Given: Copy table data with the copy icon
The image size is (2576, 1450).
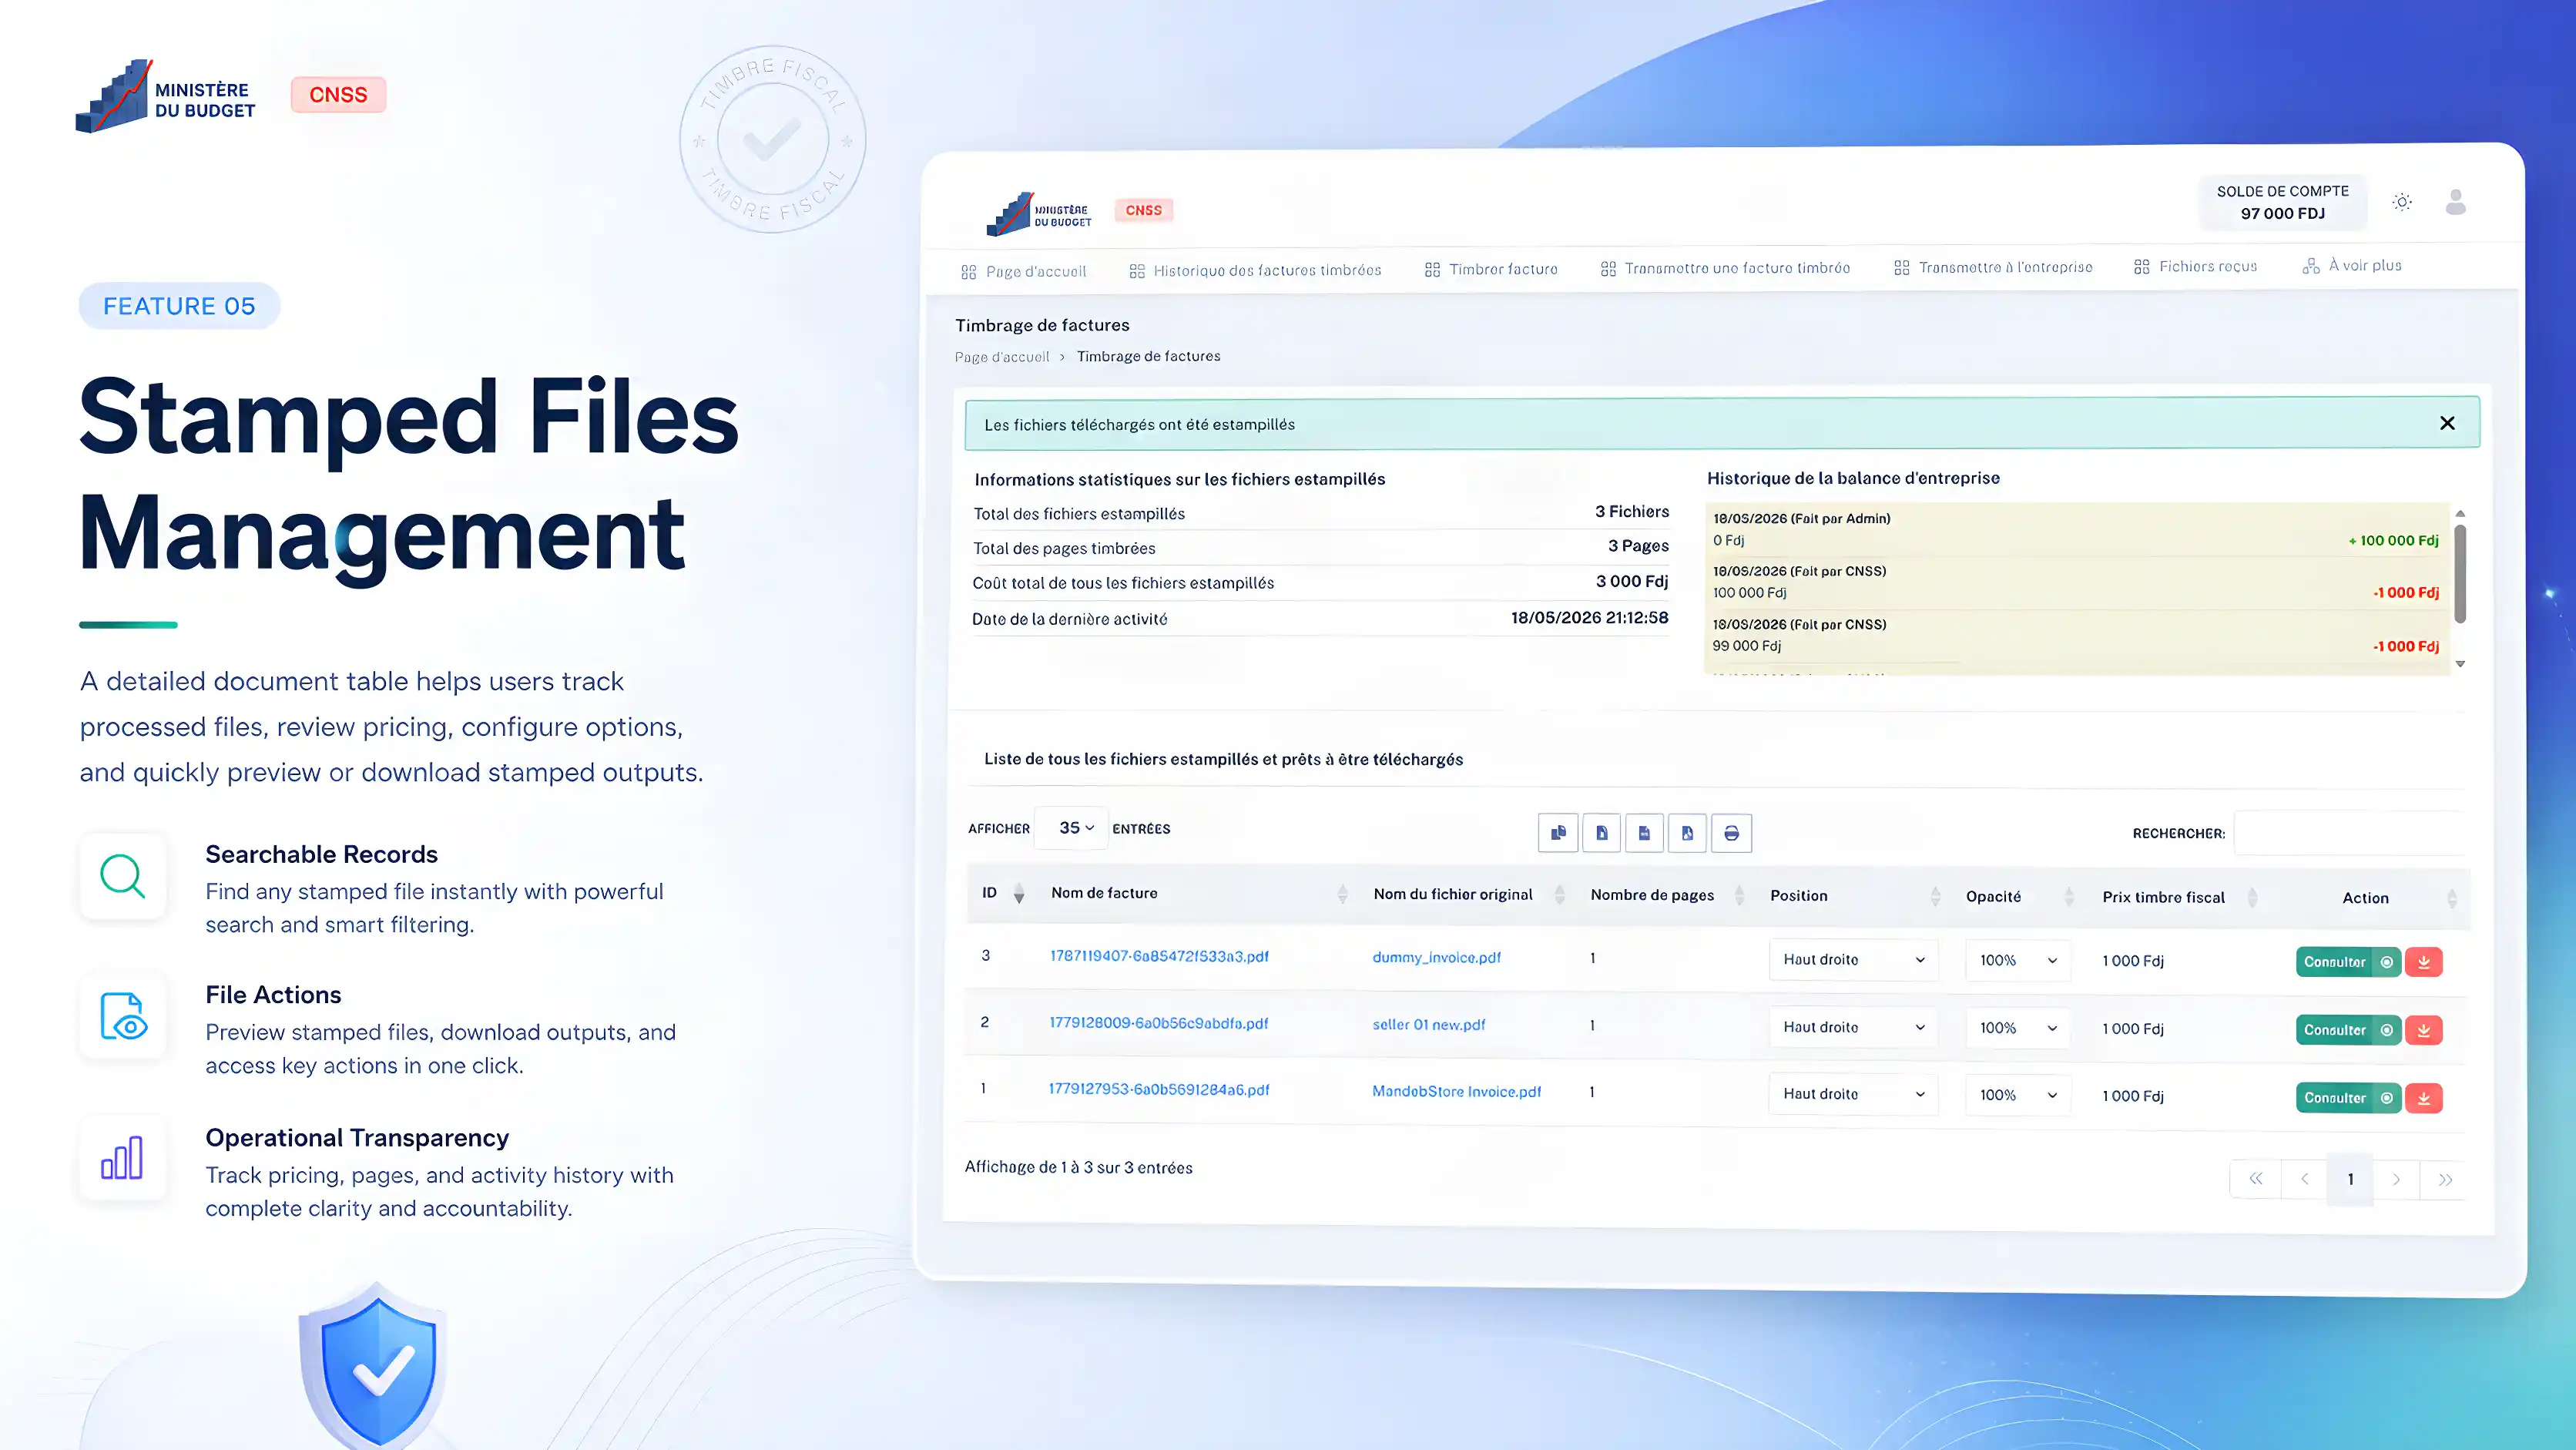Looking at the screenshot, I should [1558, 832].
